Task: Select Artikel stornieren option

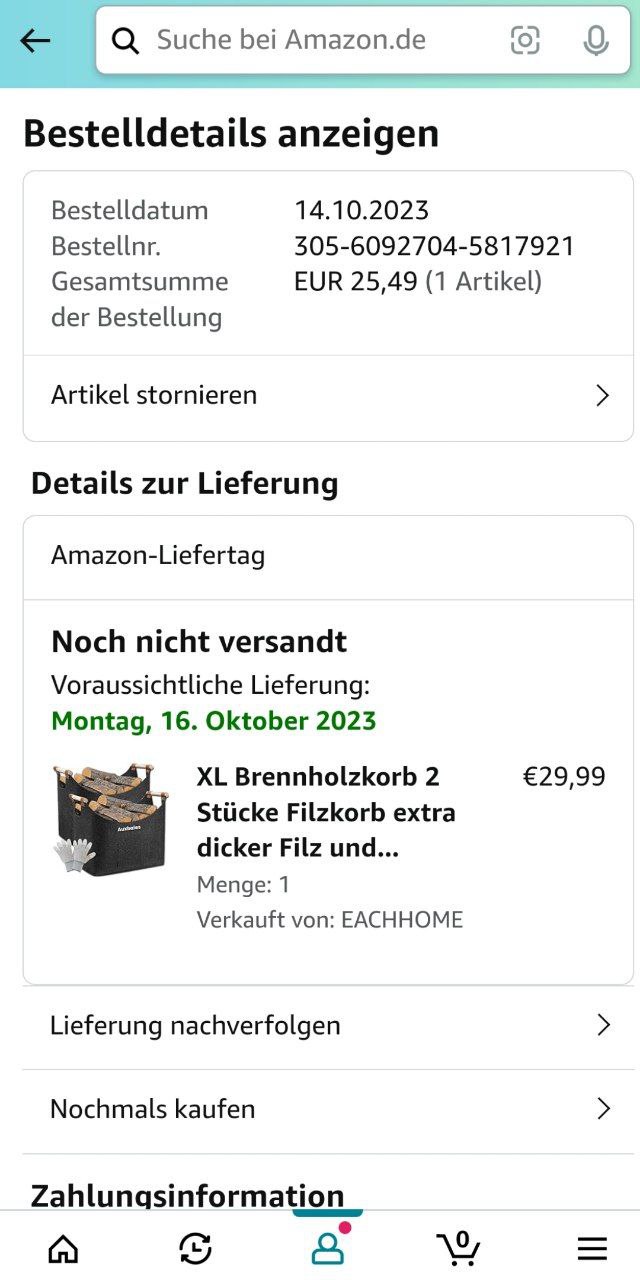Action: (x=154, y=395)
